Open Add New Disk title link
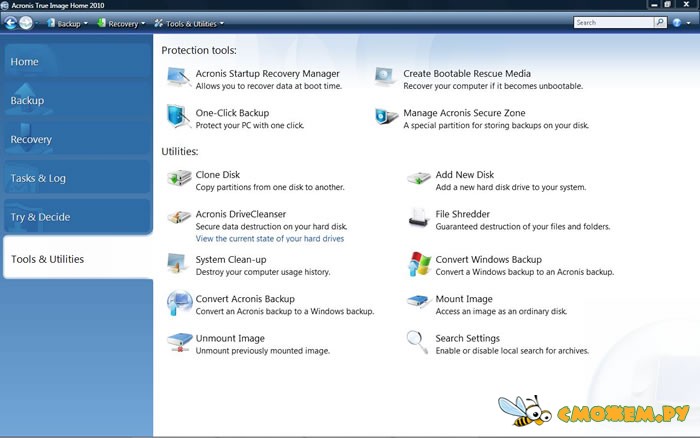Image resolution: width=700 pixels, height=438 pixels. coord(465,175)
